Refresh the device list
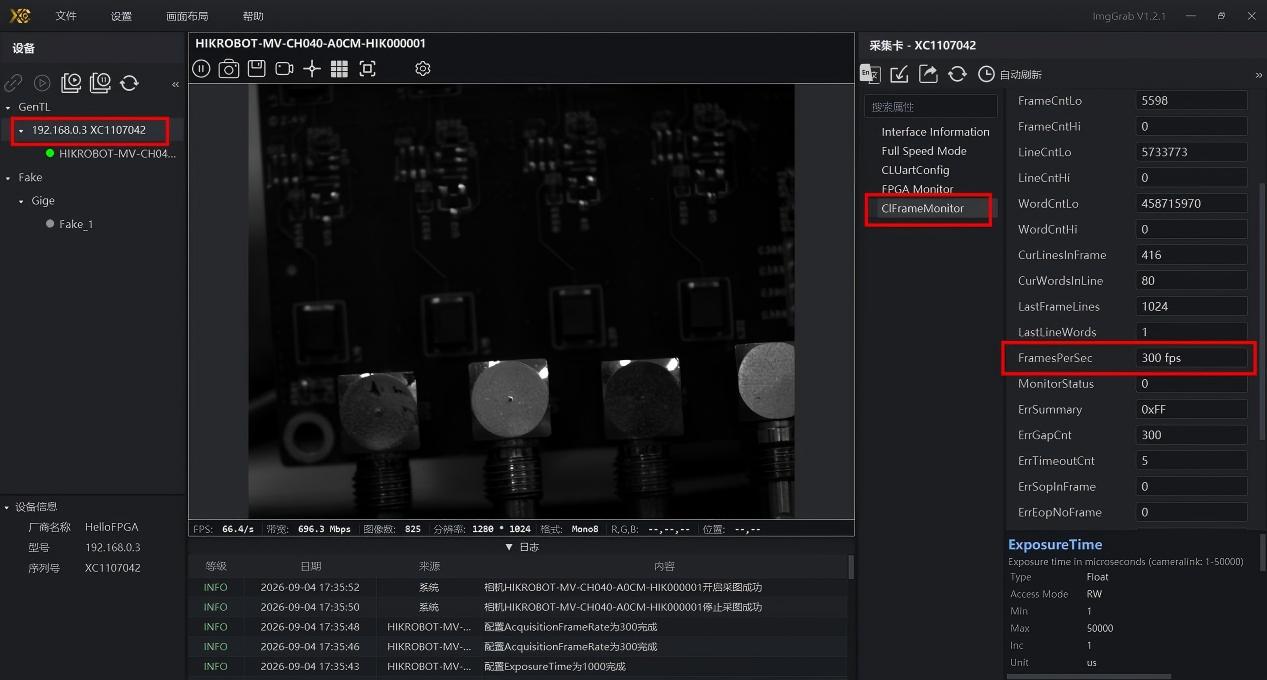 (x=129, y=83)
